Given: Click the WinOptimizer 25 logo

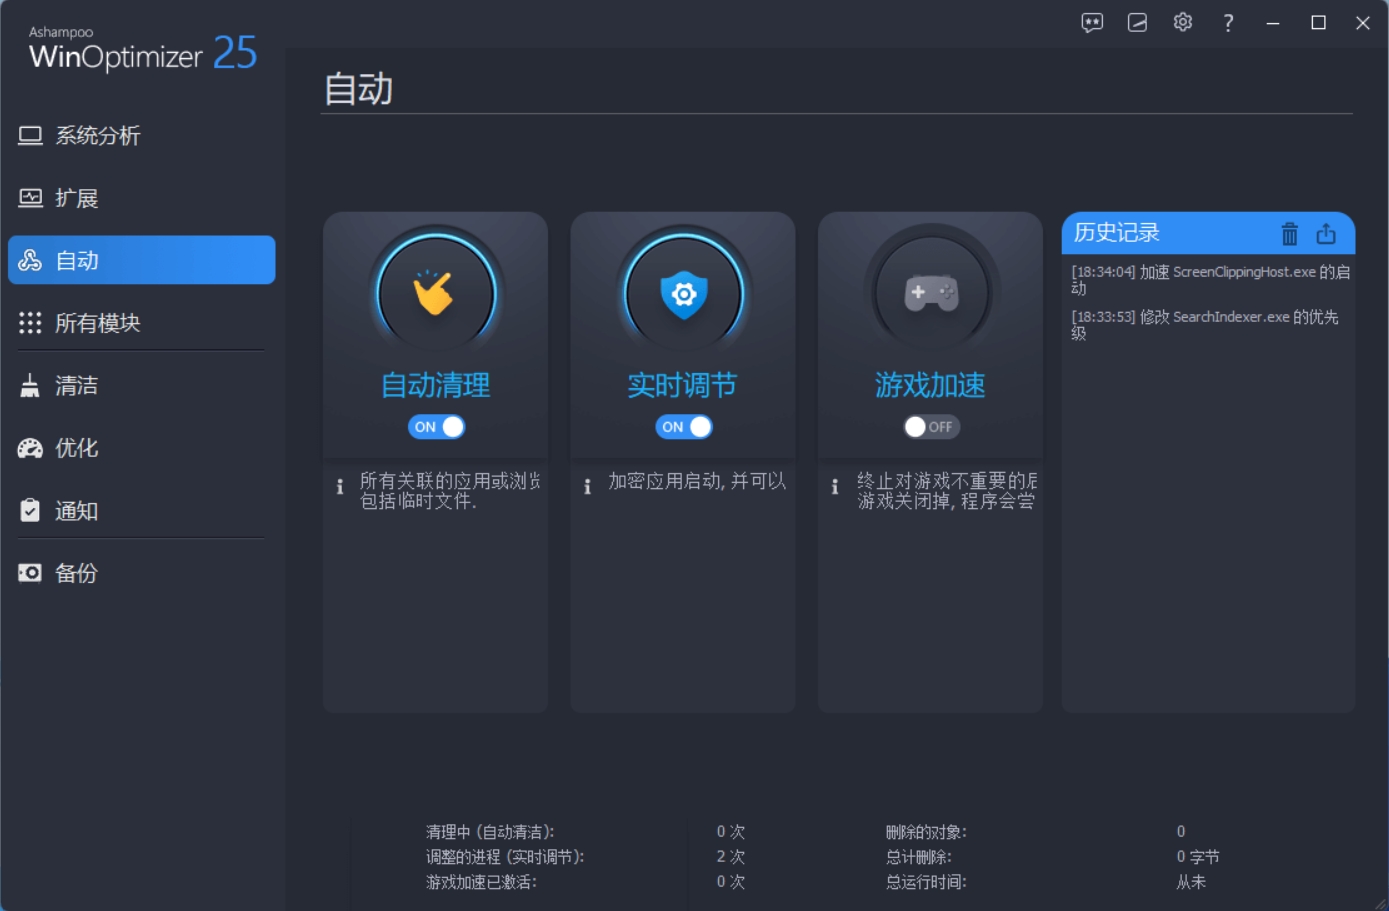Looking at the screenshot, I should pos(142,50).
